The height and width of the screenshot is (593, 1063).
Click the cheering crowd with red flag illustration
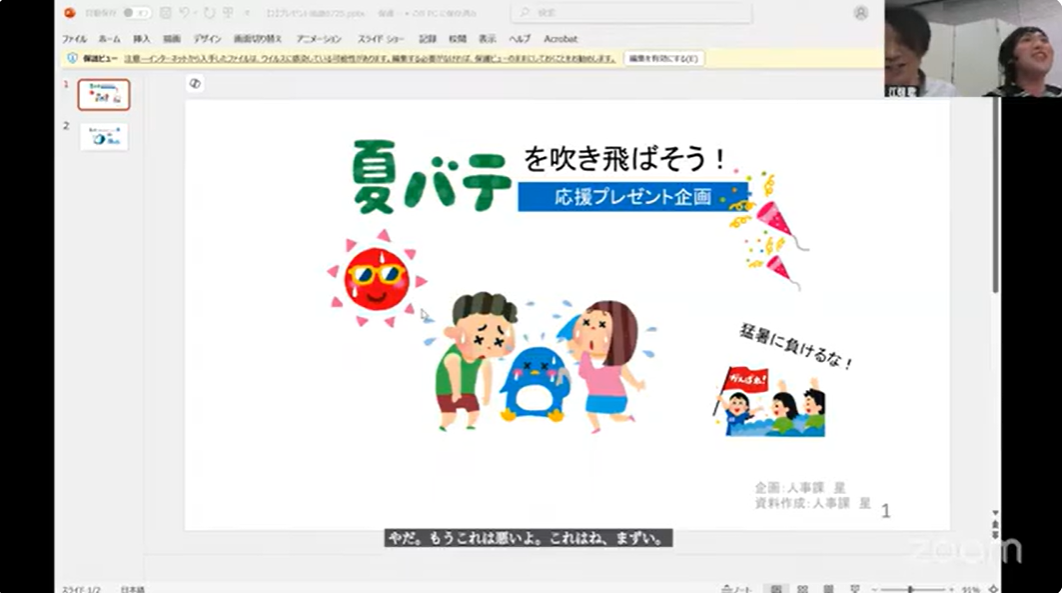[x=770, y=401]
